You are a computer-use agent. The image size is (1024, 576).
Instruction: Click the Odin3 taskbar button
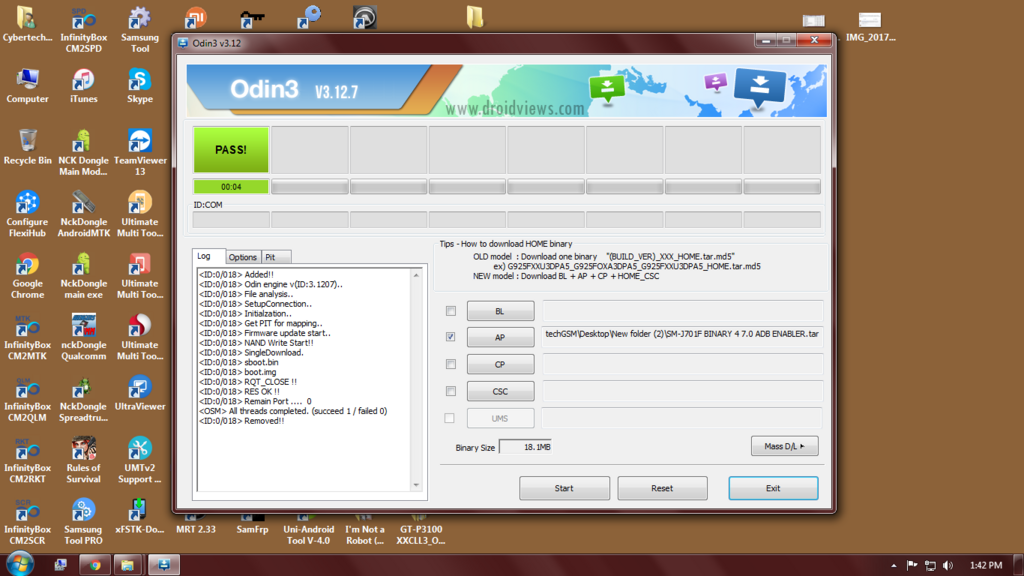click(163, 565)
